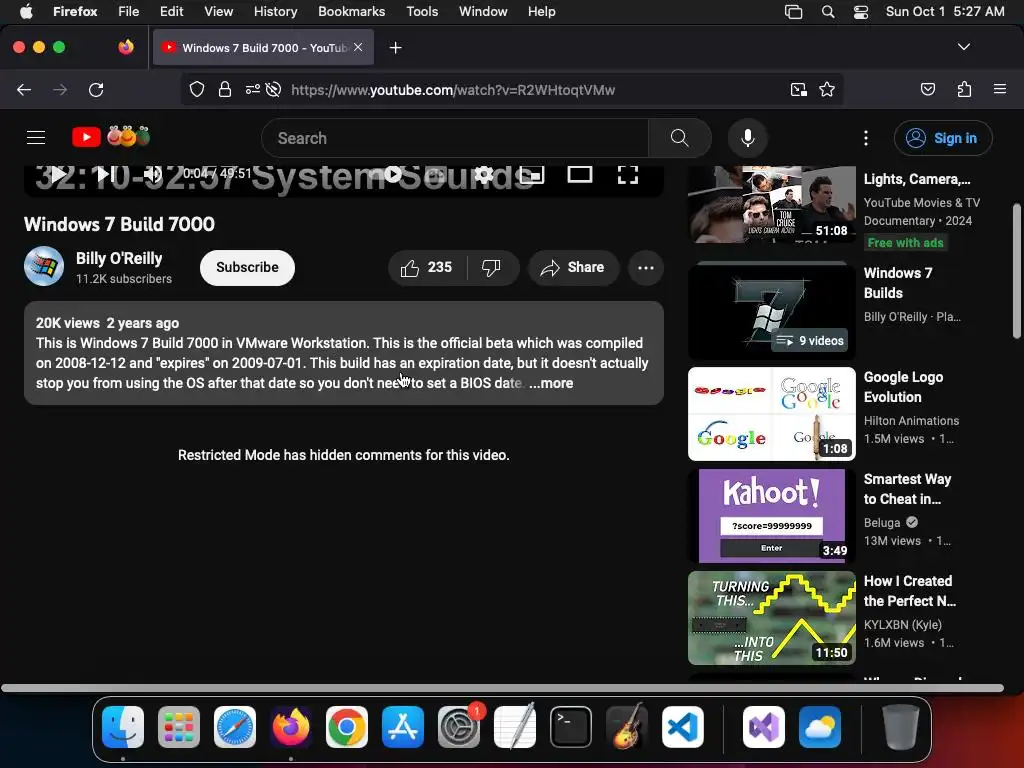Open a new tab
The image size is (1024, 768).
pyautogui.click(x=395, y=48)
